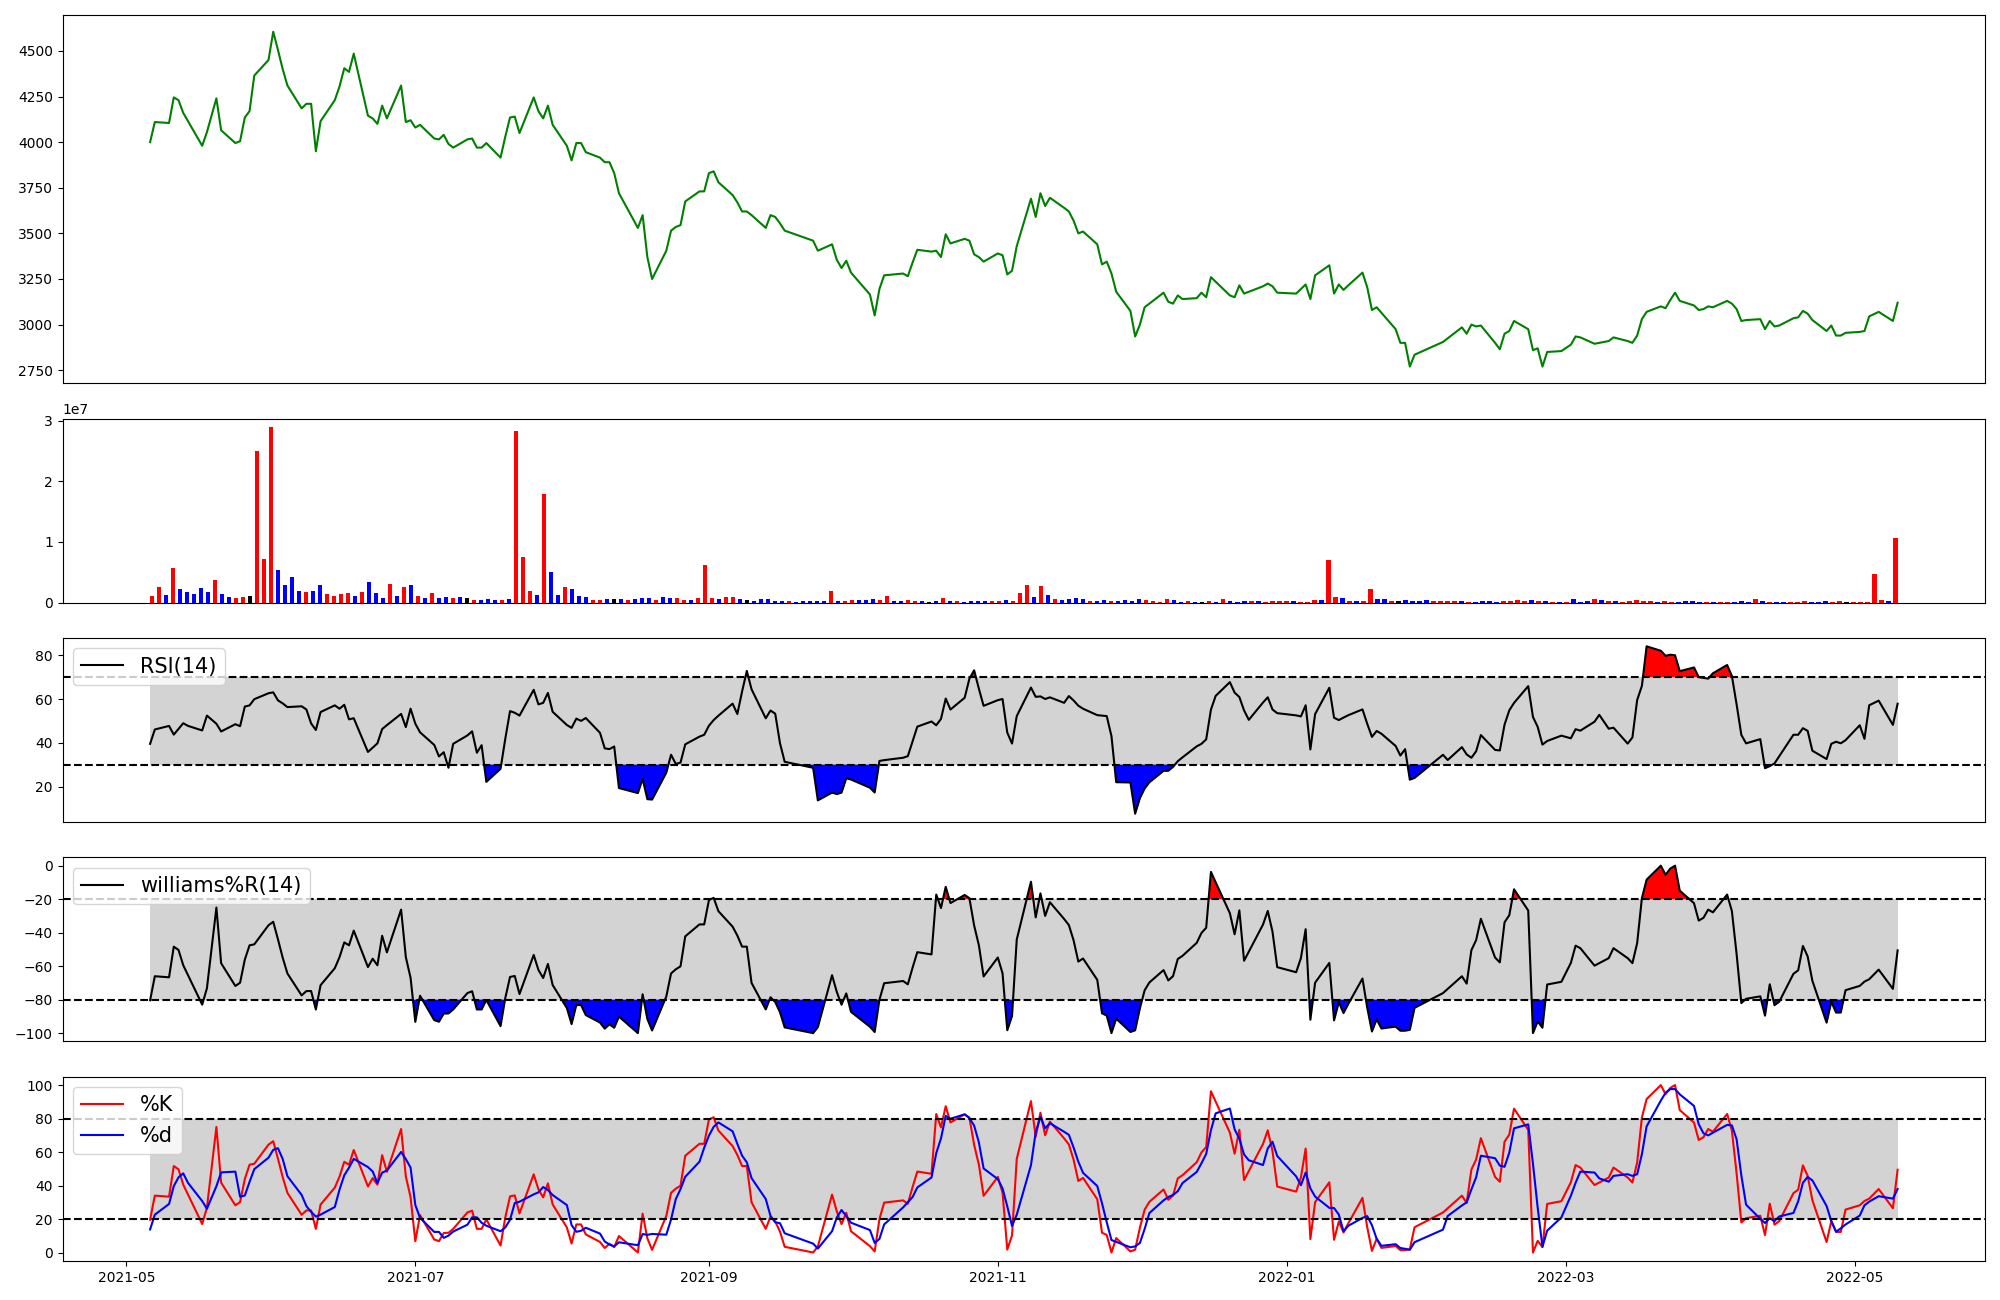The width and height of the screenshot is (2000, 1300).
Task: Click the RSI(14) legend label
Action: pyautogui.click(x=177, y=666)
